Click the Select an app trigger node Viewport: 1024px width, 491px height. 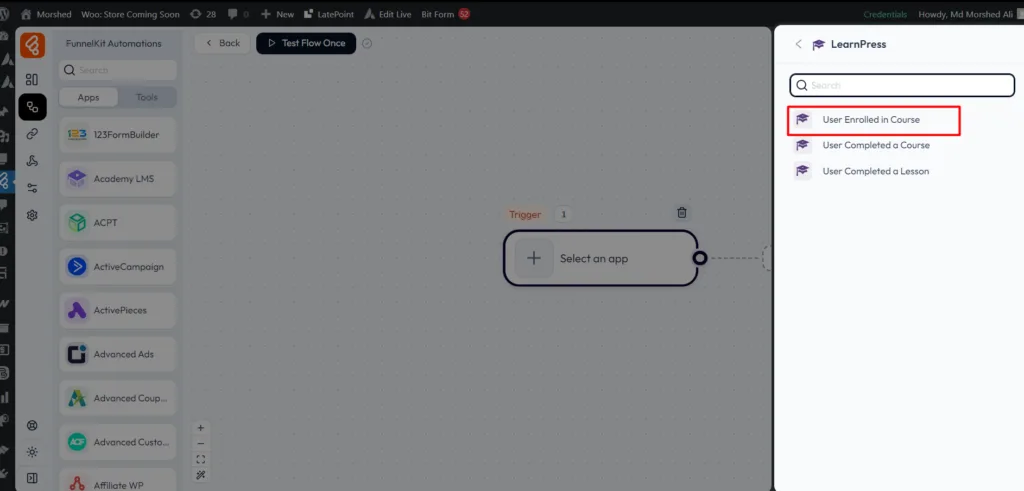[600, 258]
